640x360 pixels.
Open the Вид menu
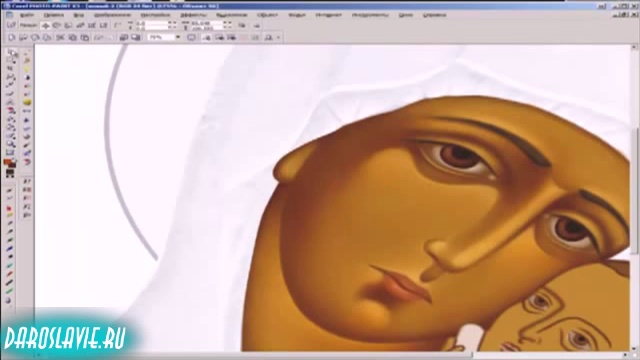pyautogui.click(x=79, y=15)
